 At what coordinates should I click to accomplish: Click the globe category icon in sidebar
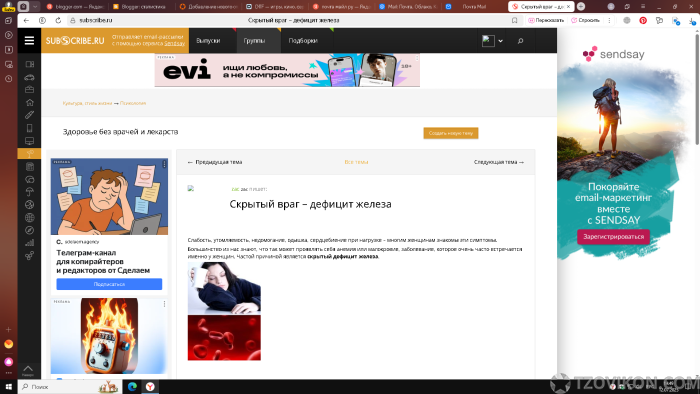pyautogui.click(x=29, y=218)
